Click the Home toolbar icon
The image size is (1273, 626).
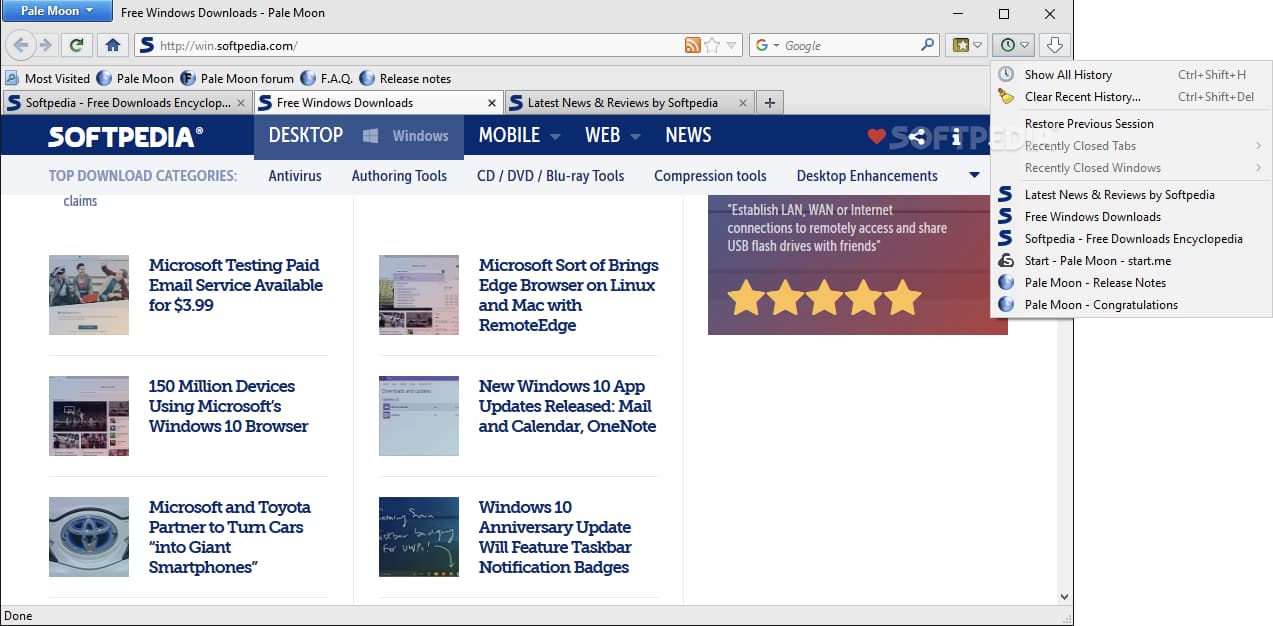click(x=112, y=45)
